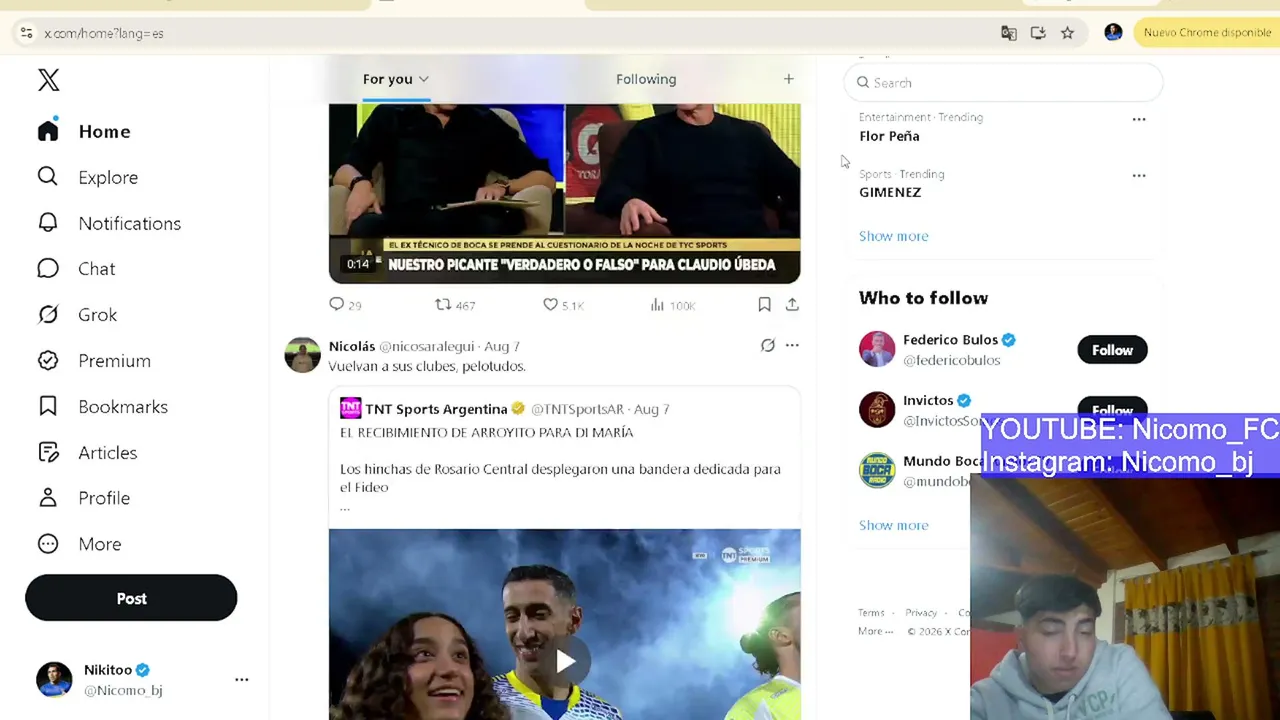Open the Claudio Úbeda video thumbnail
The height and width of the screenshot is (720, 1280).
[x=564, y=193]
